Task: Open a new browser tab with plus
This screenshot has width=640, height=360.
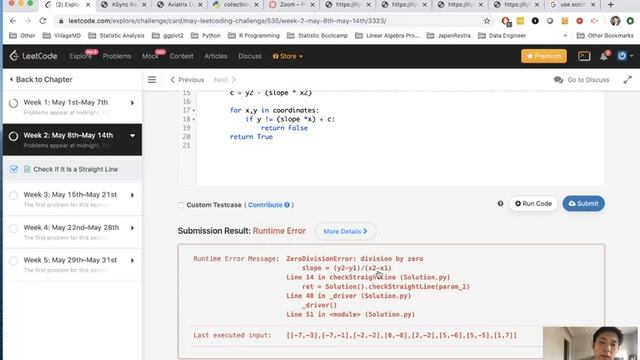Action: tap(611, 5)
